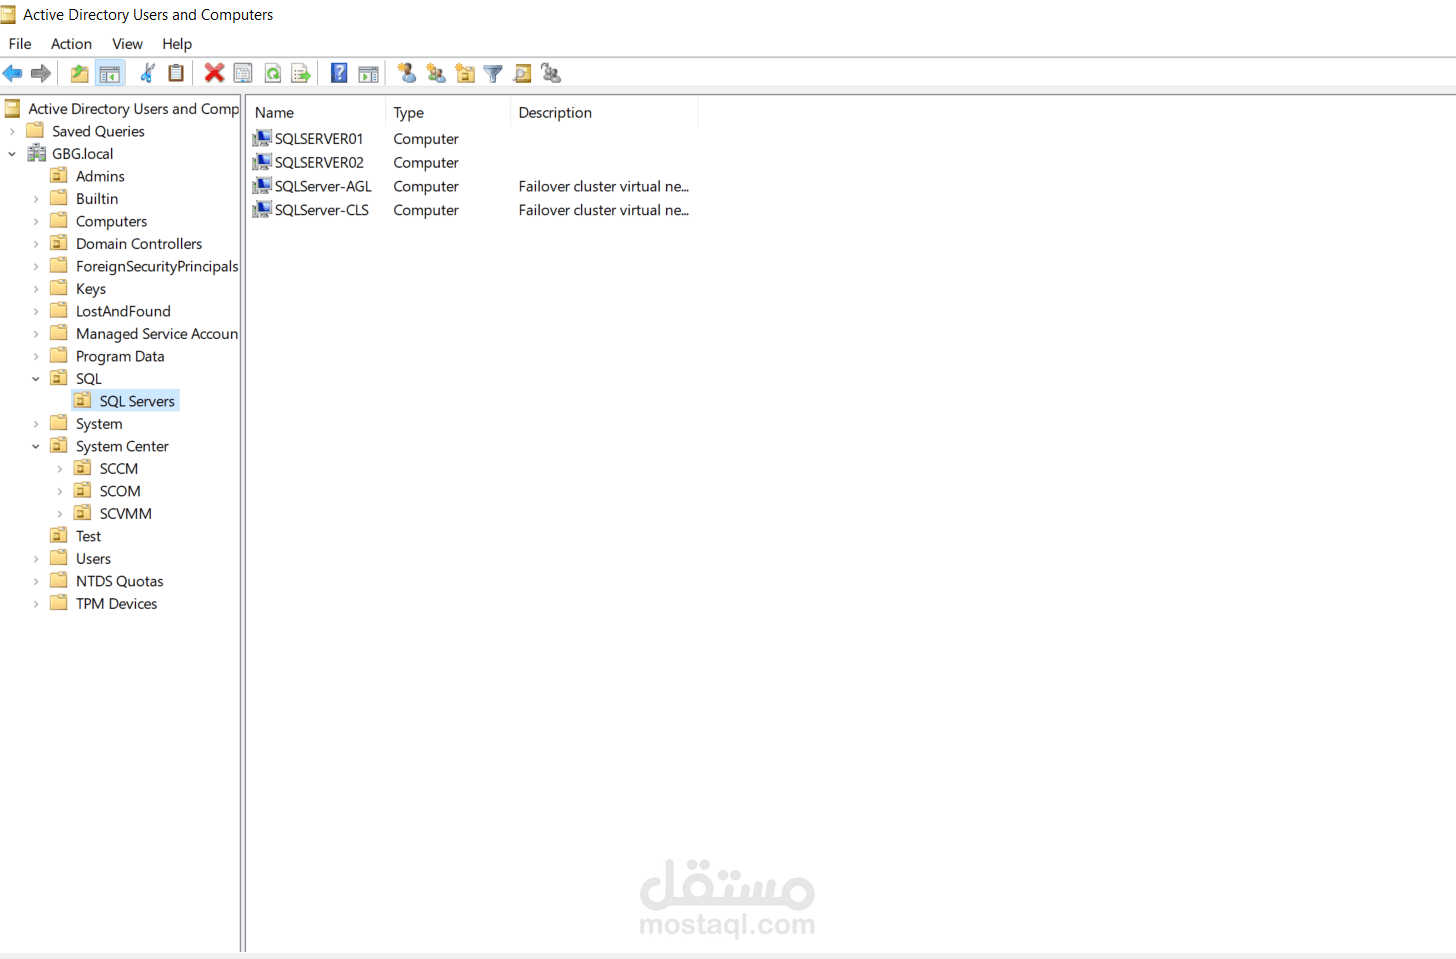1456x959 pixels.
Task: Go back with the blue Back arrow
Action: click(x=13, y=73)
